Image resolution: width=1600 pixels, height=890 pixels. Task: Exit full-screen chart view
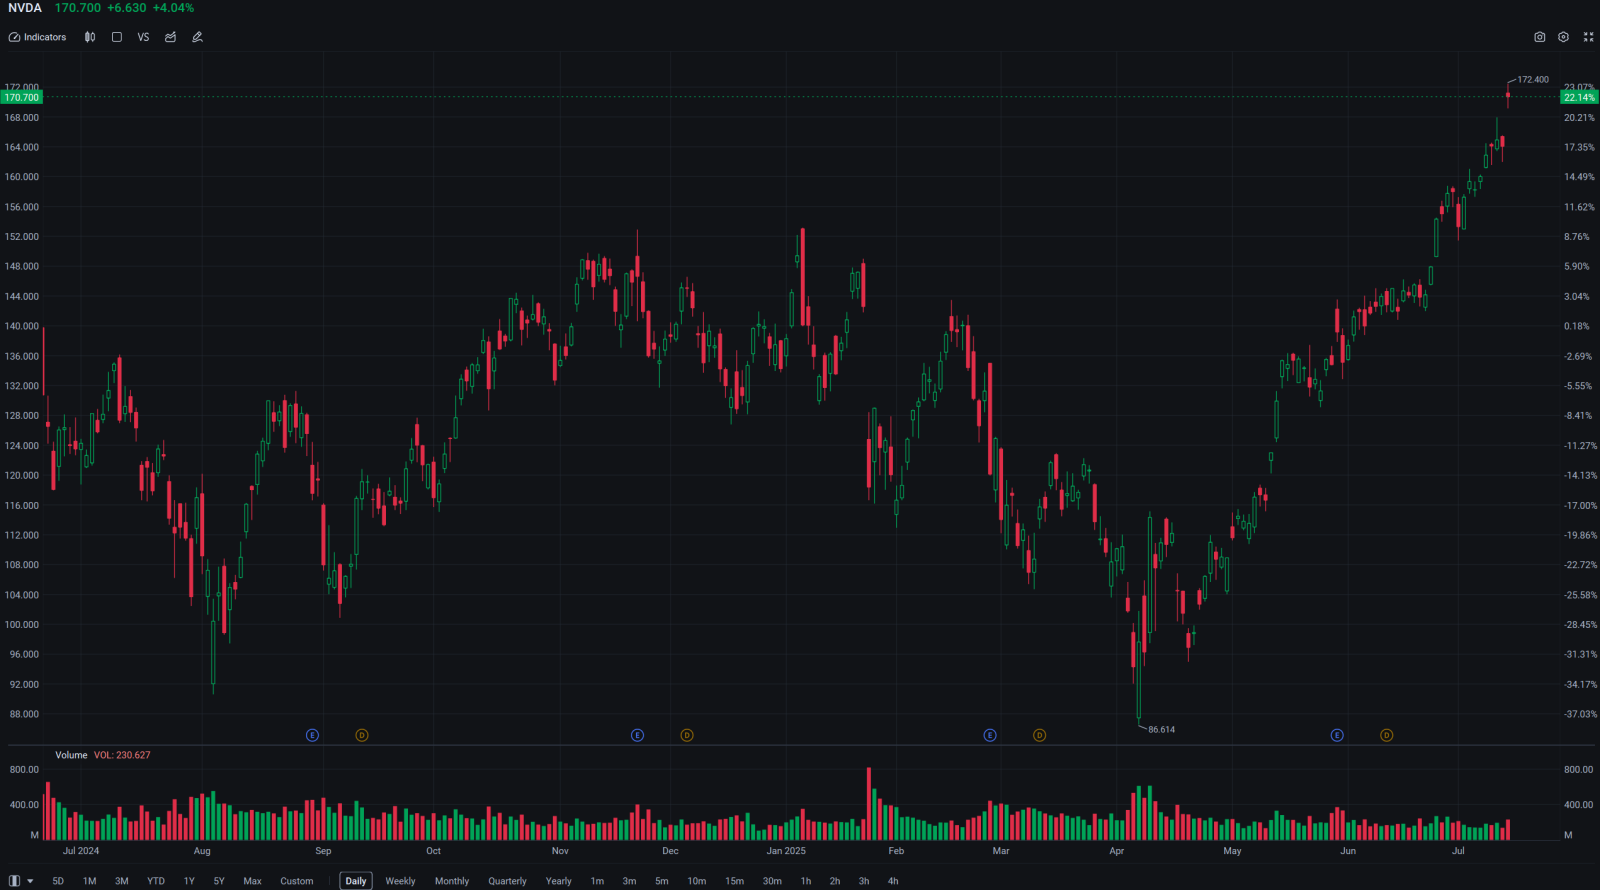(x=1589, y=37)
